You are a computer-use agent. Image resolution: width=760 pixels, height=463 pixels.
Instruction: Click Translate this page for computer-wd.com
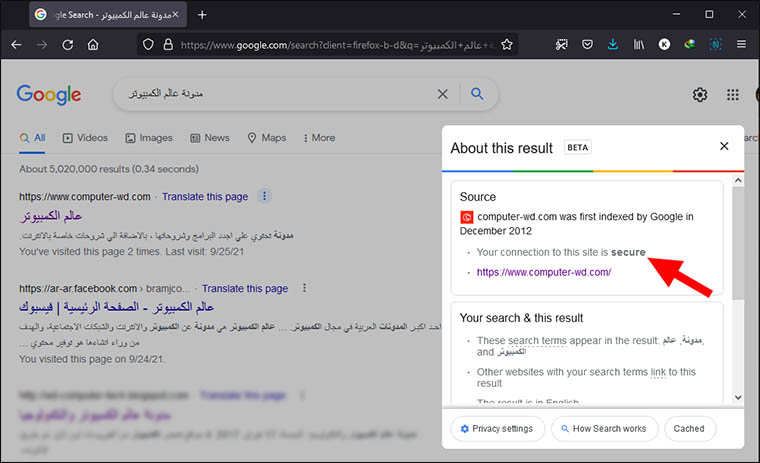point(205,196)
